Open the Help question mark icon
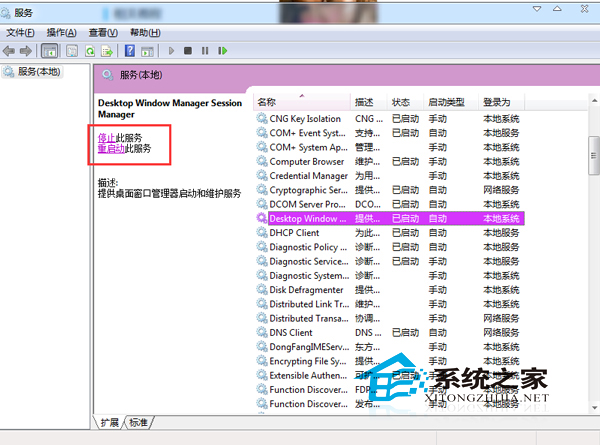This screenshot has width=600, height=445. point(130,51)
